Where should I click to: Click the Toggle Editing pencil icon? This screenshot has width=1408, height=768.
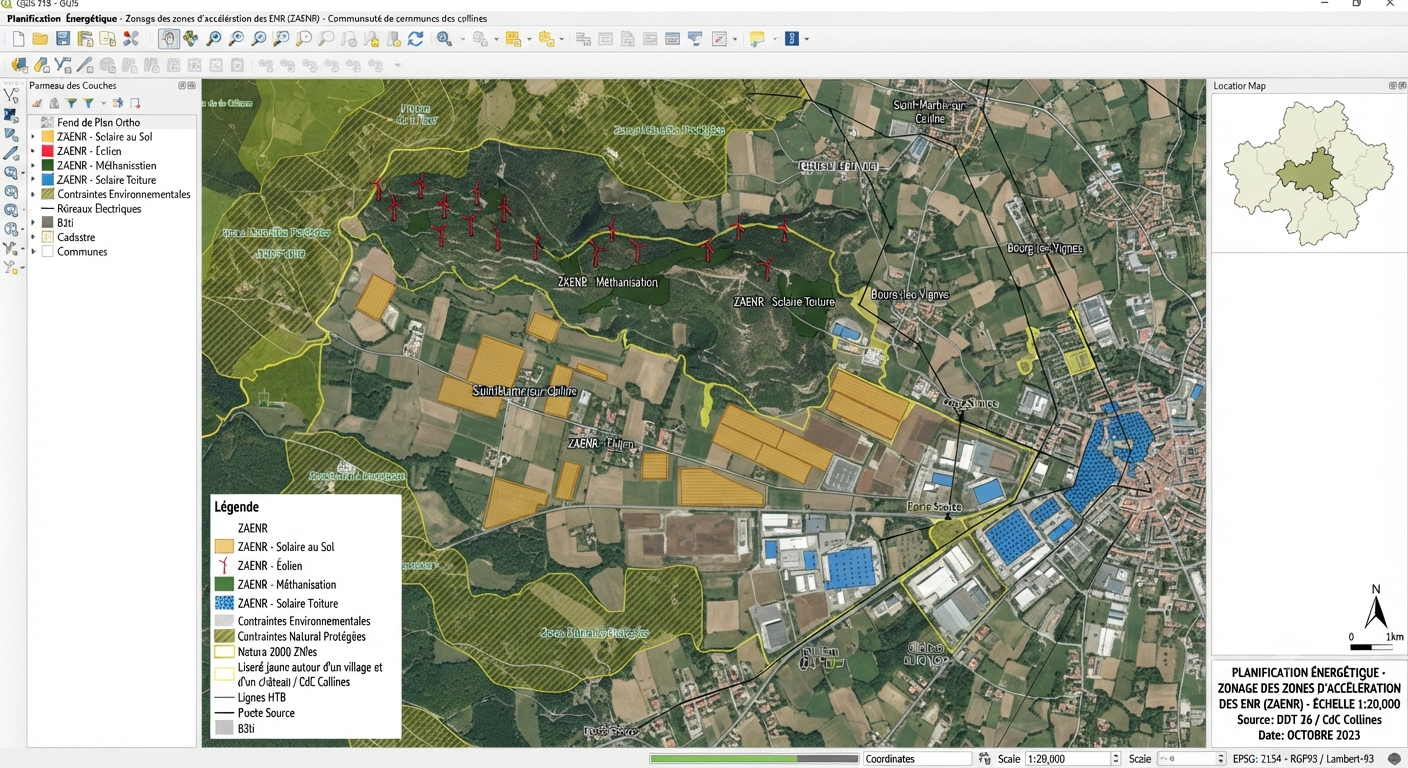point(41,65)
